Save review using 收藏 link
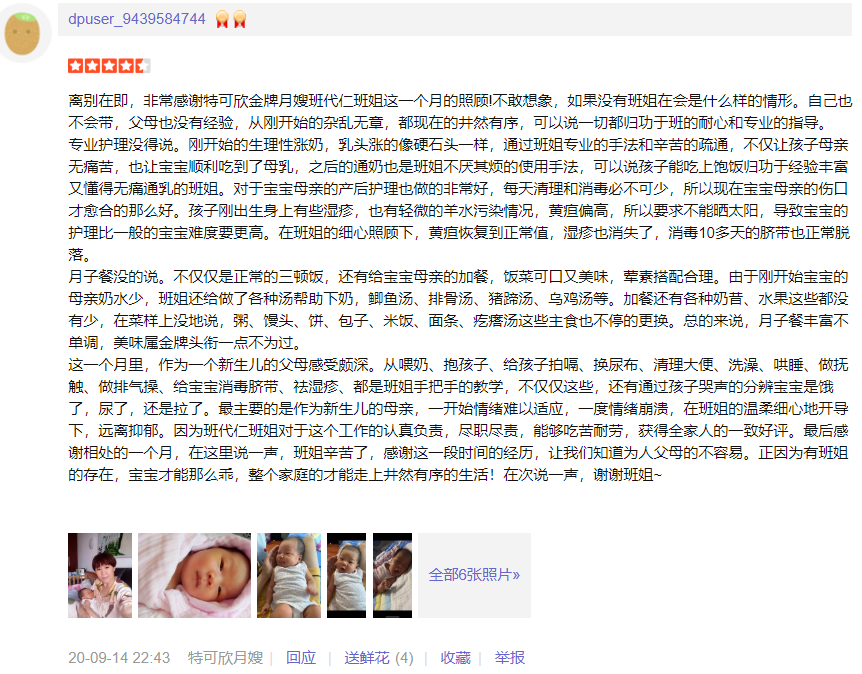This screenshot has height=674, width=862. pyautogui.click(x=456, y=658)
